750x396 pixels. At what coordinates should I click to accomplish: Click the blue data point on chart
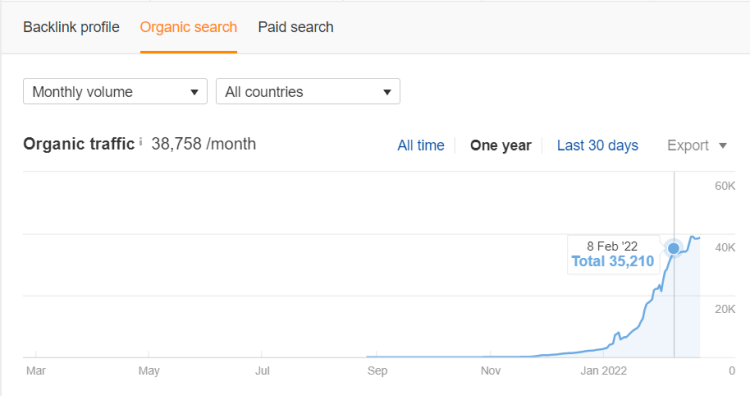(673, 248)
